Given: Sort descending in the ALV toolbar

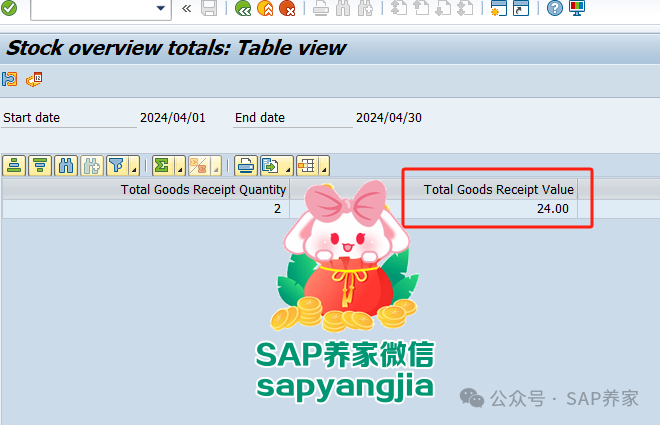Looking at the screenshot, I should [x=40, y=165].
